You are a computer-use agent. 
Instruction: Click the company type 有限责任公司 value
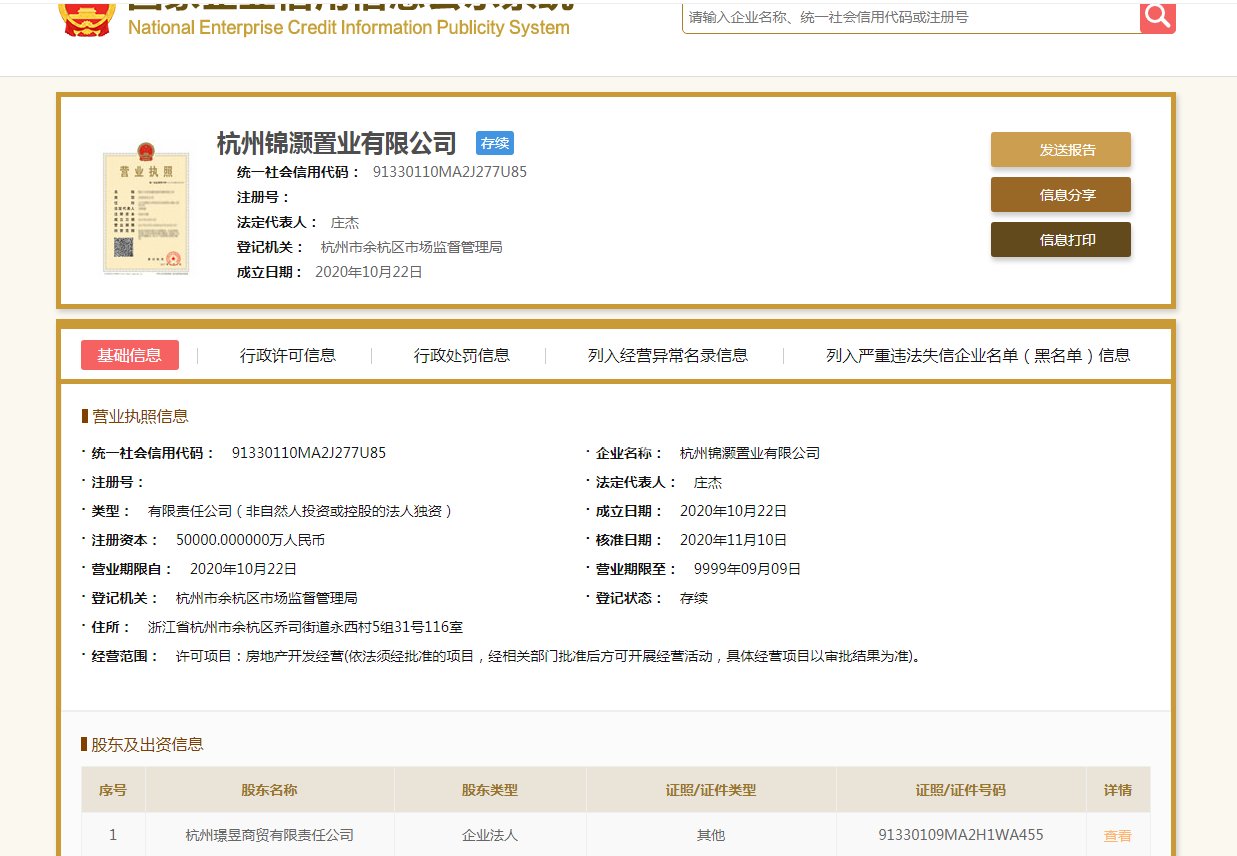[x=301, y=511]
